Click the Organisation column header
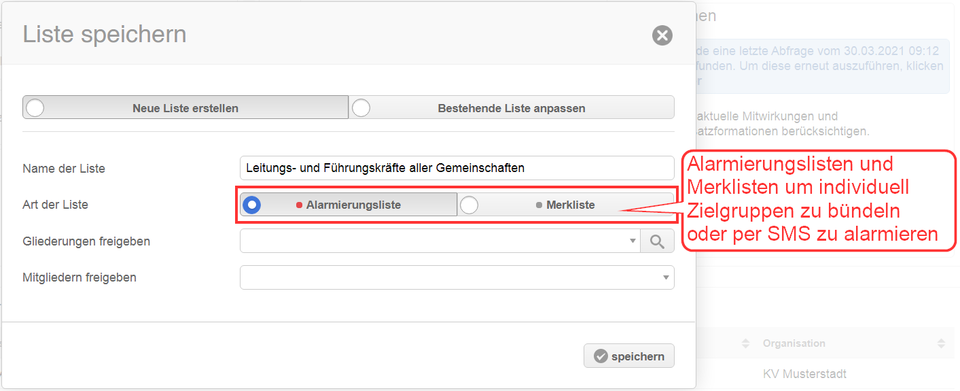Viewport: 960px width, 391px height. 793,344
